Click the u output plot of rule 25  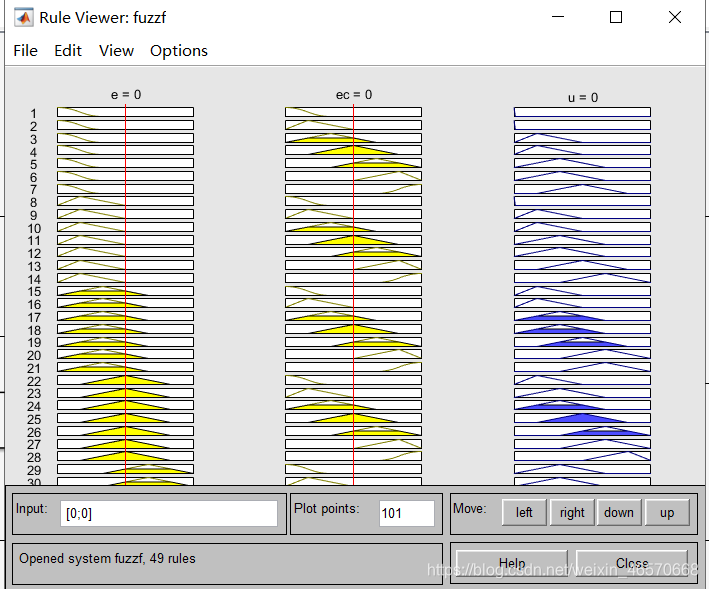(x=582, y=418)
